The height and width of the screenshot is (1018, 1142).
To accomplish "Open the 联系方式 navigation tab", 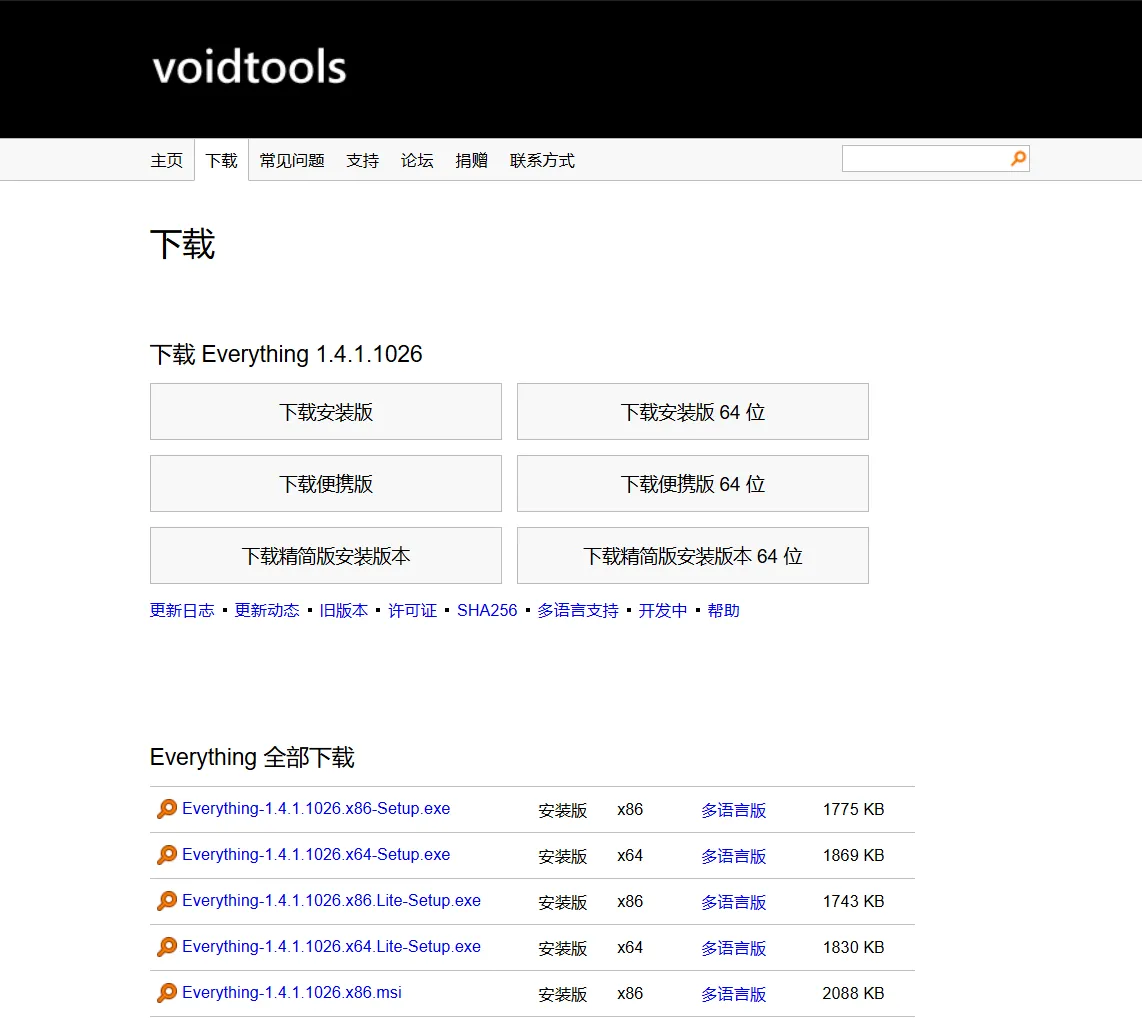I will 543,160.
